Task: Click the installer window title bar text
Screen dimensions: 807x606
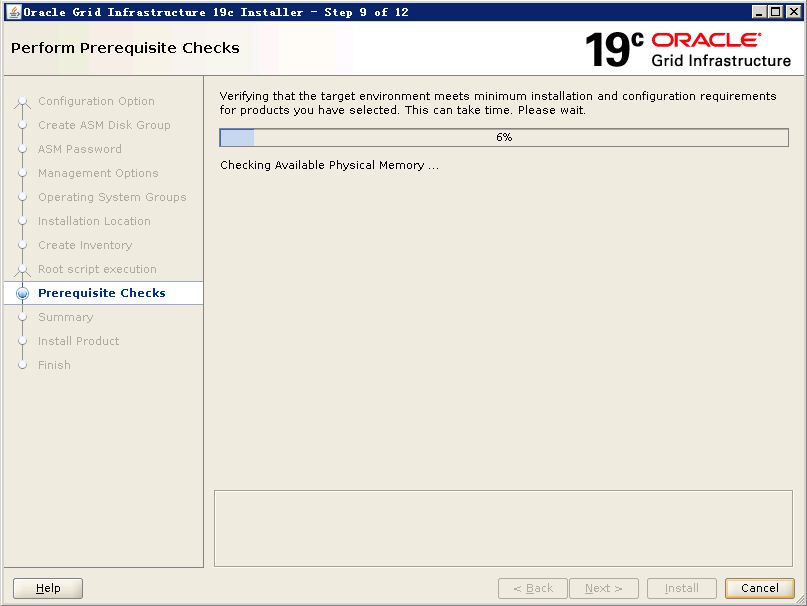Action: (x=216, y=12)
